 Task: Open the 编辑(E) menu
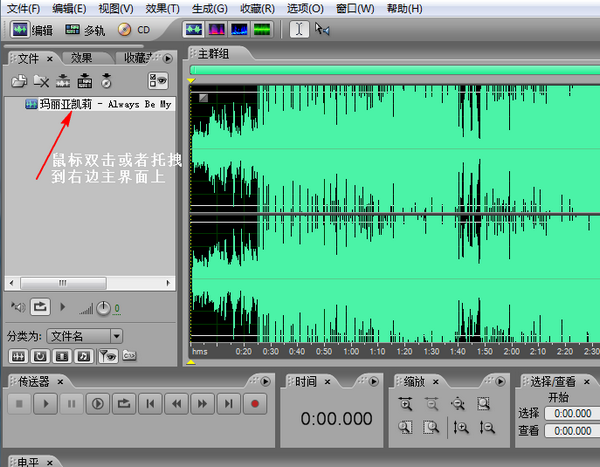tap(69, 8)
